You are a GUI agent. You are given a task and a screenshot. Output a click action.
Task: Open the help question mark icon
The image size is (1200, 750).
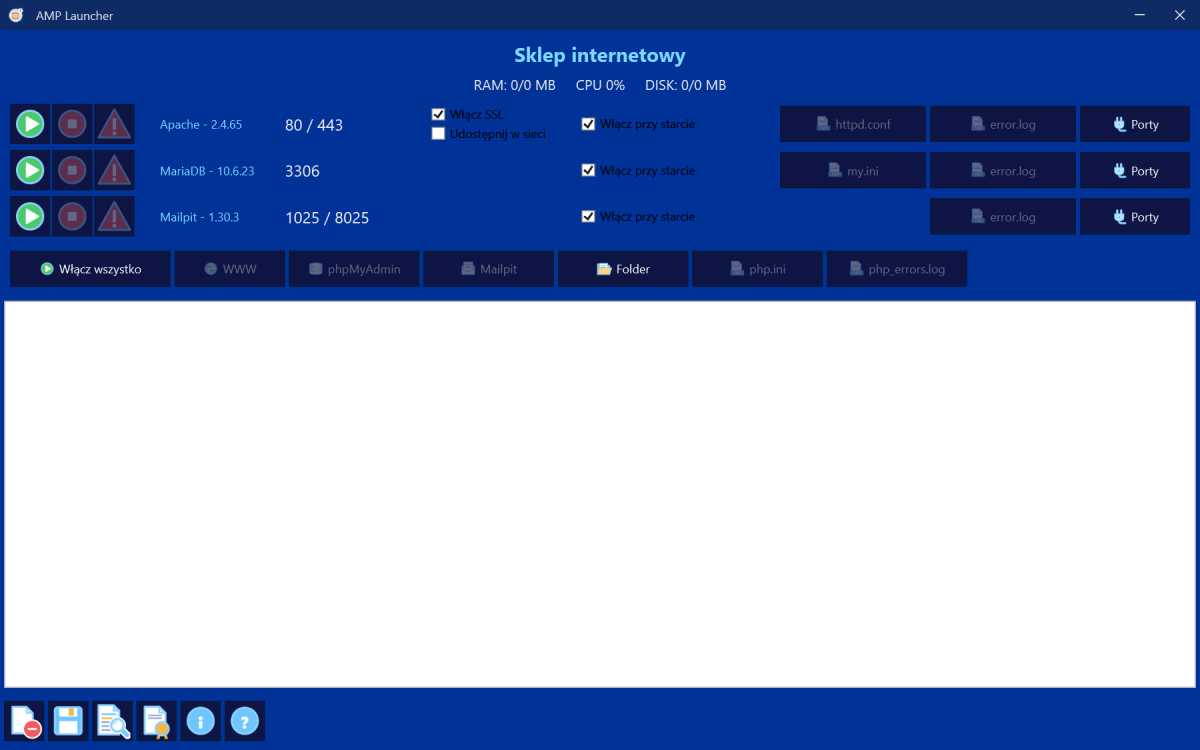tap(245, 721)
